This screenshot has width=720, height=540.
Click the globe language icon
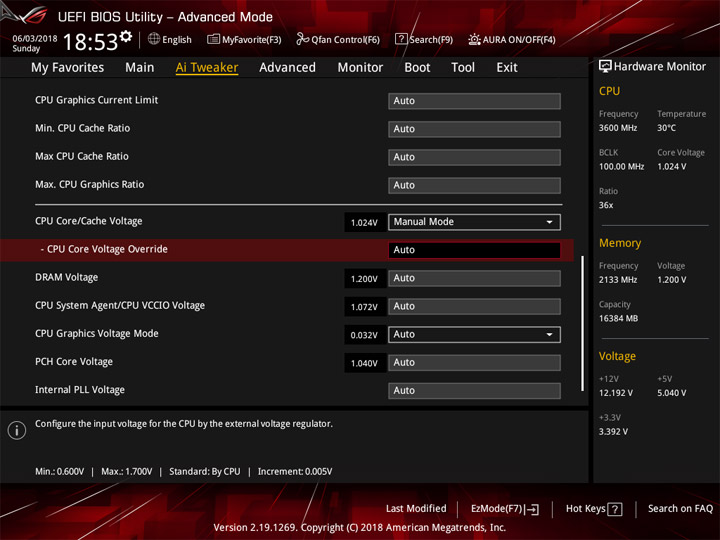(154, 39)
